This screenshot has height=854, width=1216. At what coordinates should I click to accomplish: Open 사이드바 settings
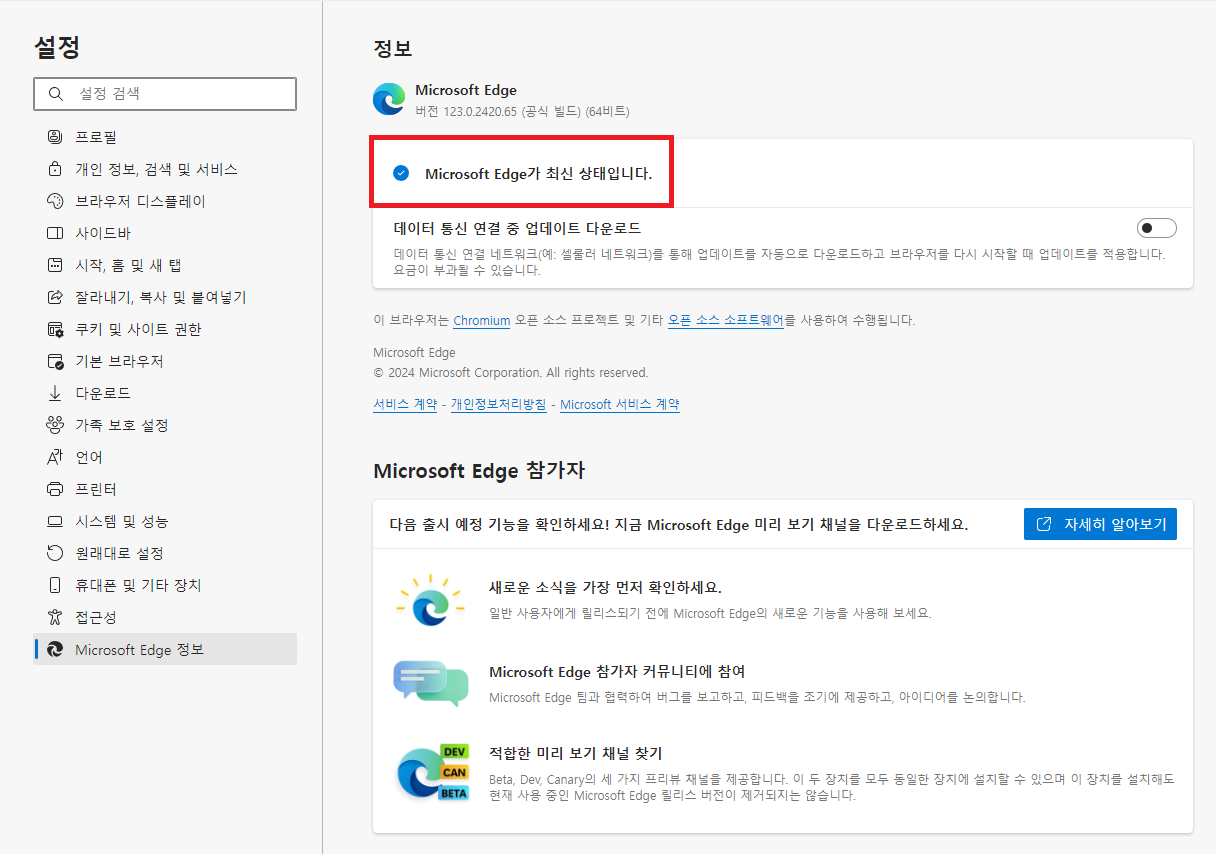tap(165, 233)
